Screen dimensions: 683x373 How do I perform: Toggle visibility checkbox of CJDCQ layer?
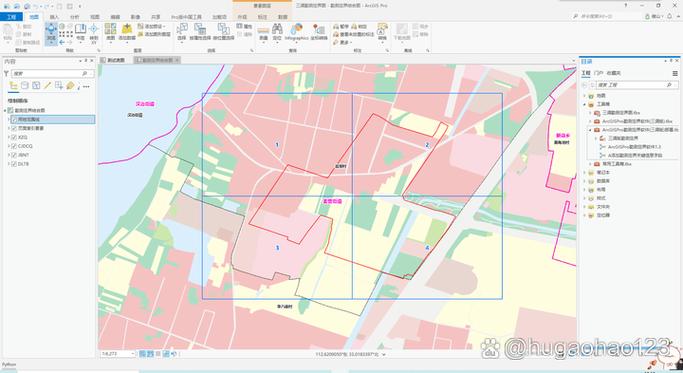[14, 146]
